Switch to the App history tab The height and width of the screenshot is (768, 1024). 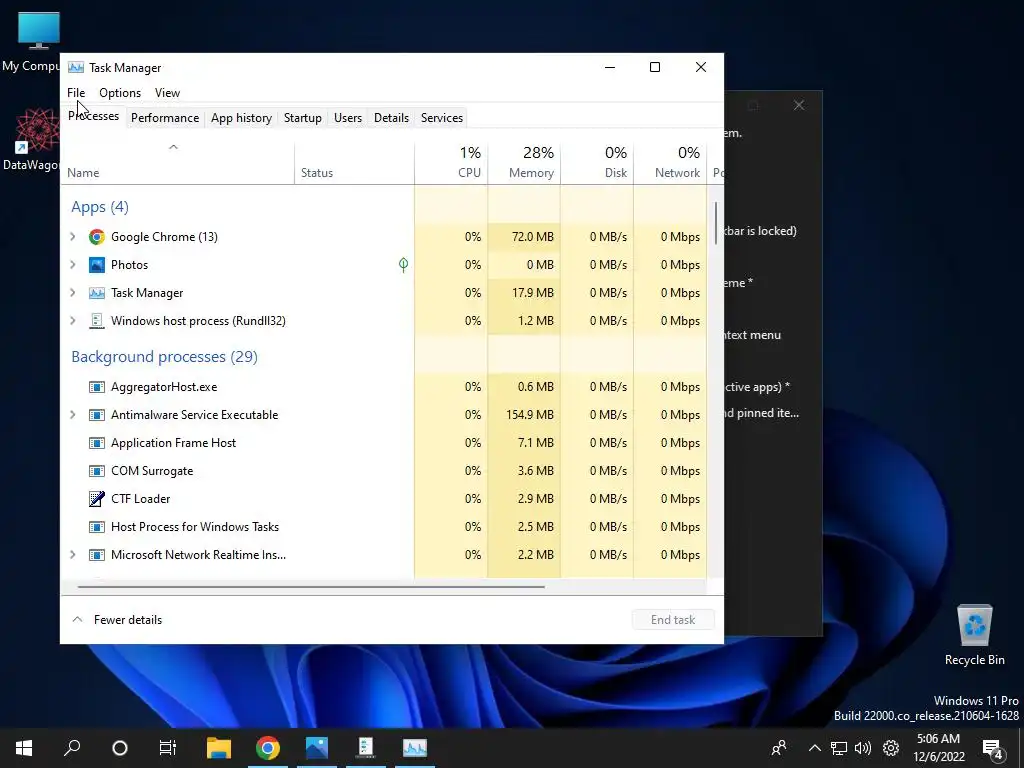point(241,118)
